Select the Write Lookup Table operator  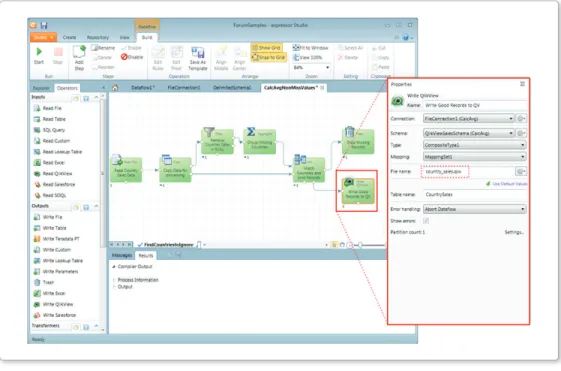click(58, 261)
